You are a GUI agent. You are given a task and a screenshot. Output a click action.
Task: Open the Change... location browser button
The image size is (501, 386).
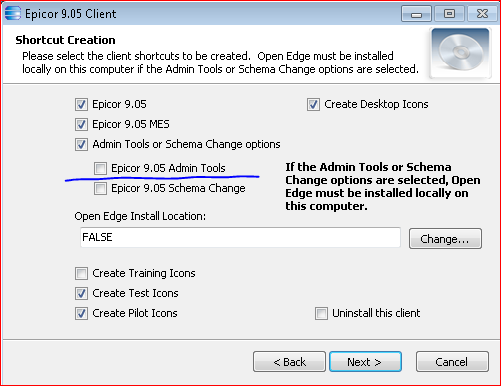(445, 239)
